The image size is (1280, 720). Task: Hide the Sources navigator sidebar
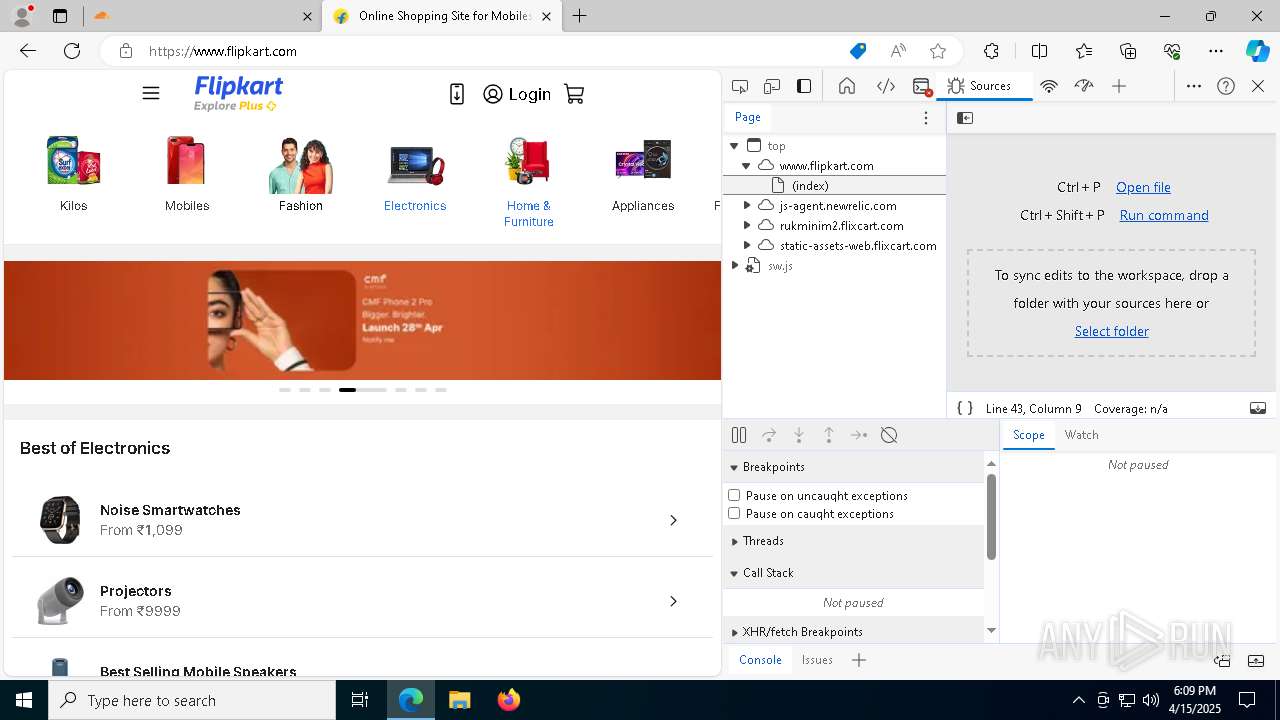(965, 118)
